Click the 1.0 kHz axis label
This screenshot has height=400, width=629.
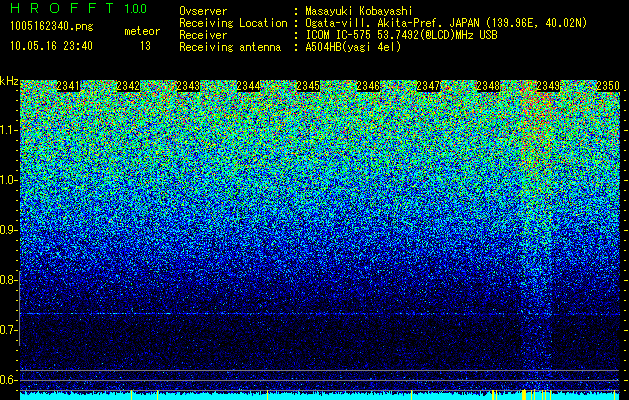pyautogui.click(x=9, y=180)
